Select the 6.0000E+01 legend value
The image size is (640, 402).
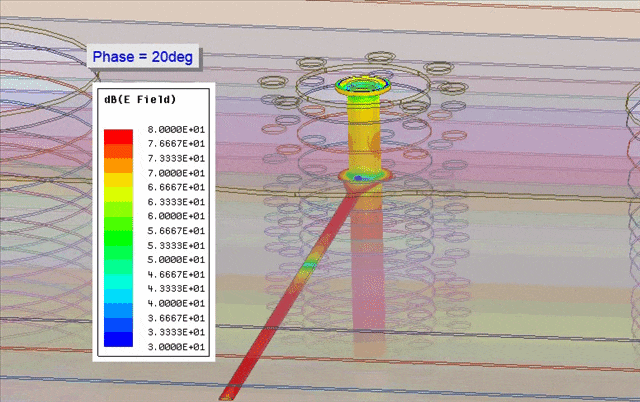click(176, 216)
